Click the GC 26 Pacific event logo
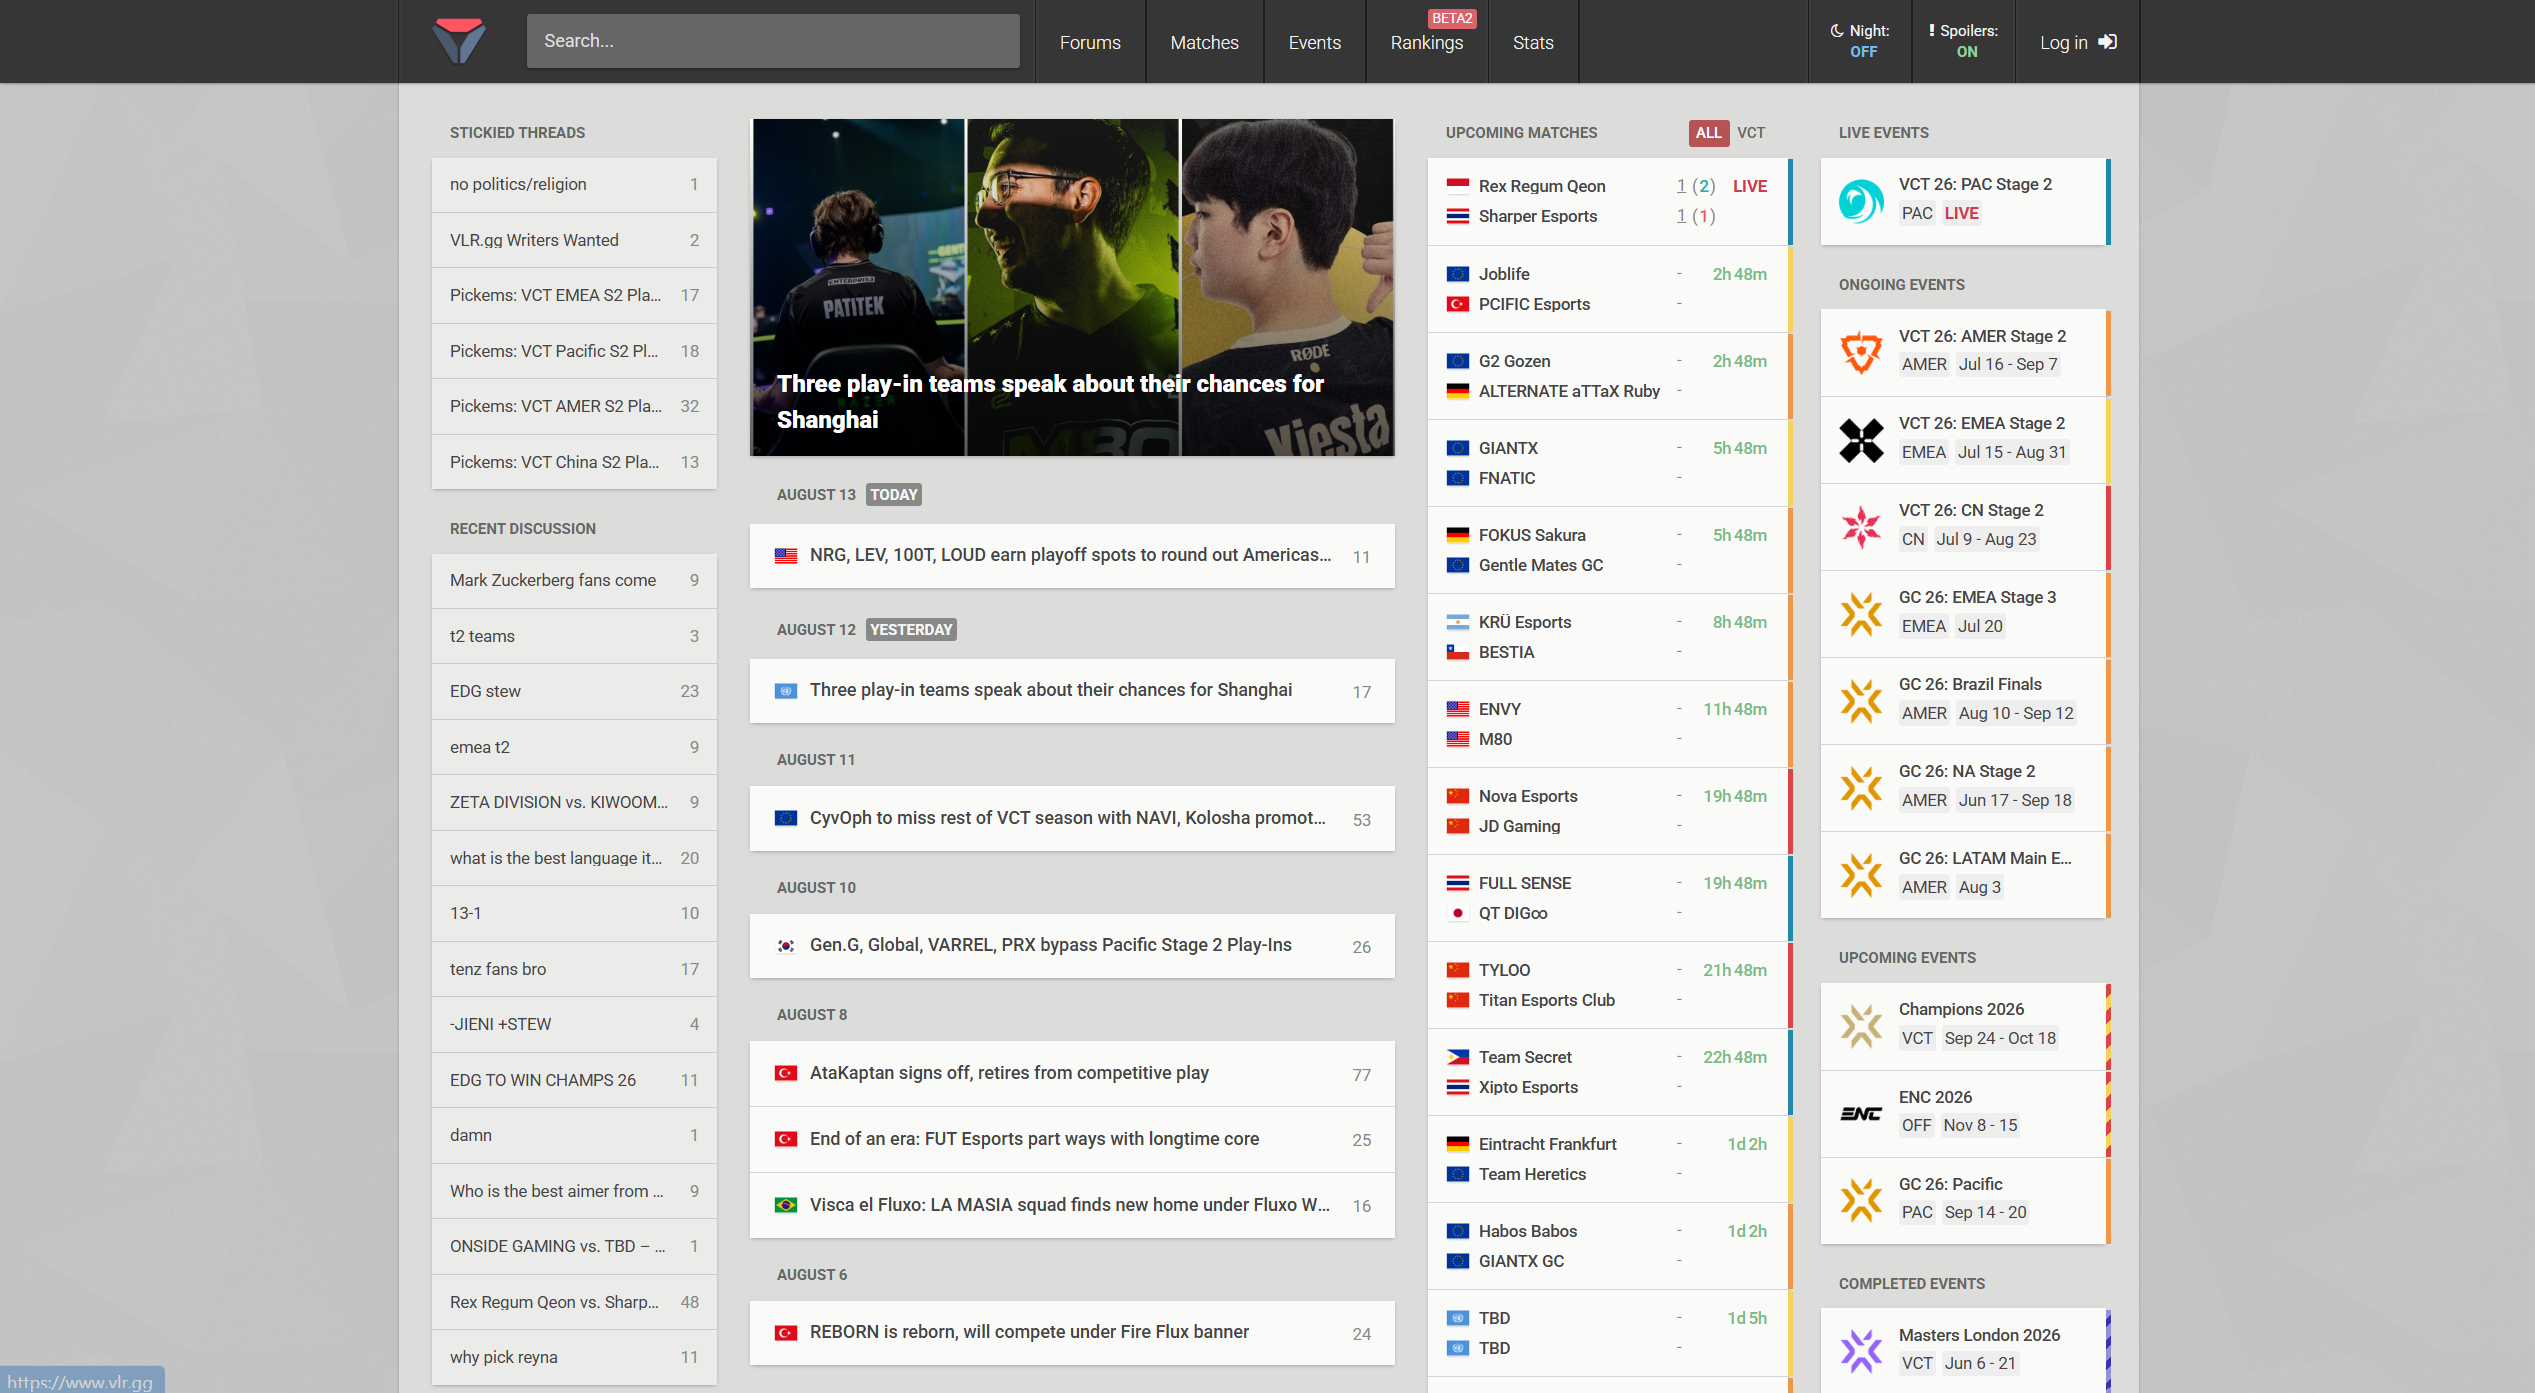This screenshot has width=2535, height=1393. (x=1861, y=1200)
